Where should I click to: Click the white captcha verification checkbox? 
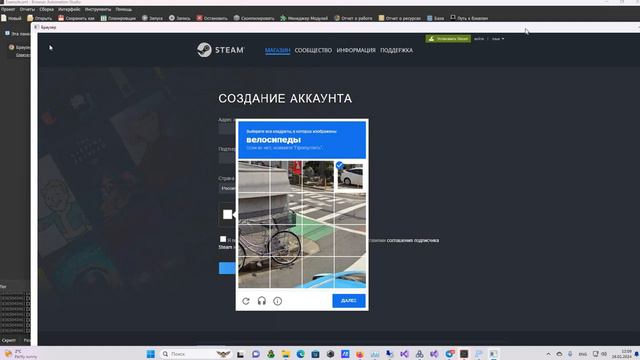coord(228,214)
